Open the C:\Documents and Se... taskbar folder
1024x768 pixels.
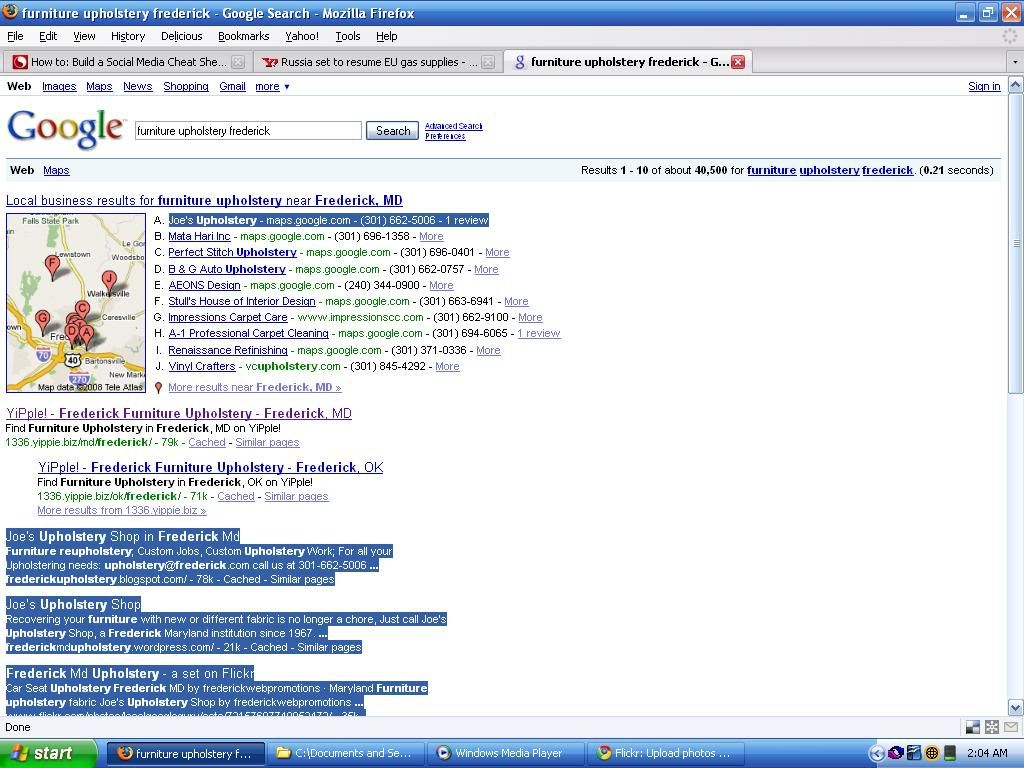click(x=345, y=753)
